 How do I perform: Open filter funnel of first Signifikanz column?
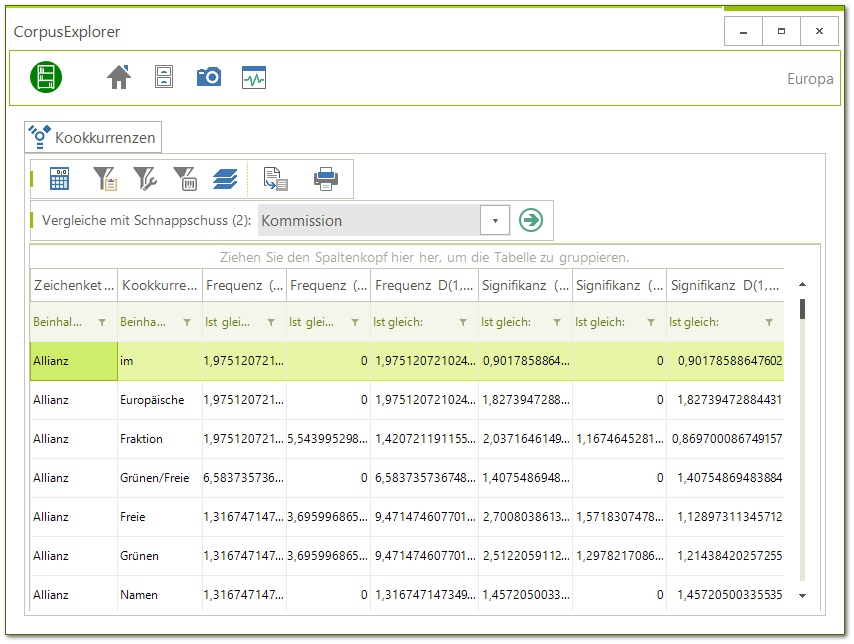pyautogui.click(x=557, y=323)
